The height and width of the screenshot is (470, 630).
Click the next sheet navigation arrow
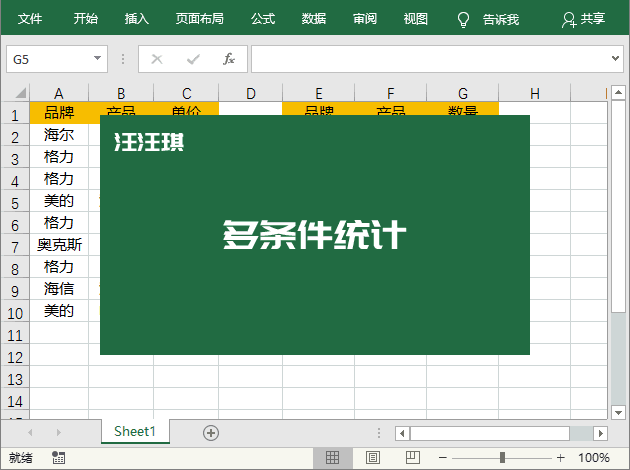click(x=59, y=433)
